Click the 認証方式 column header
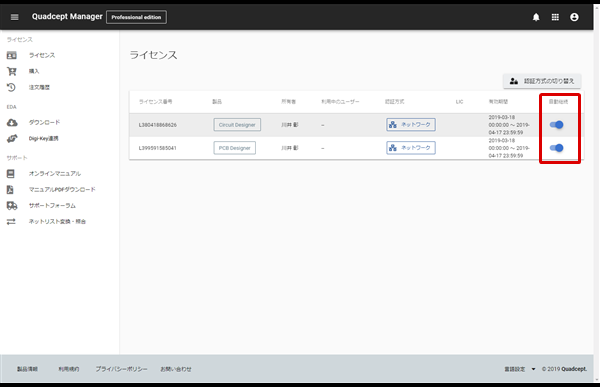 click(395, 102)
